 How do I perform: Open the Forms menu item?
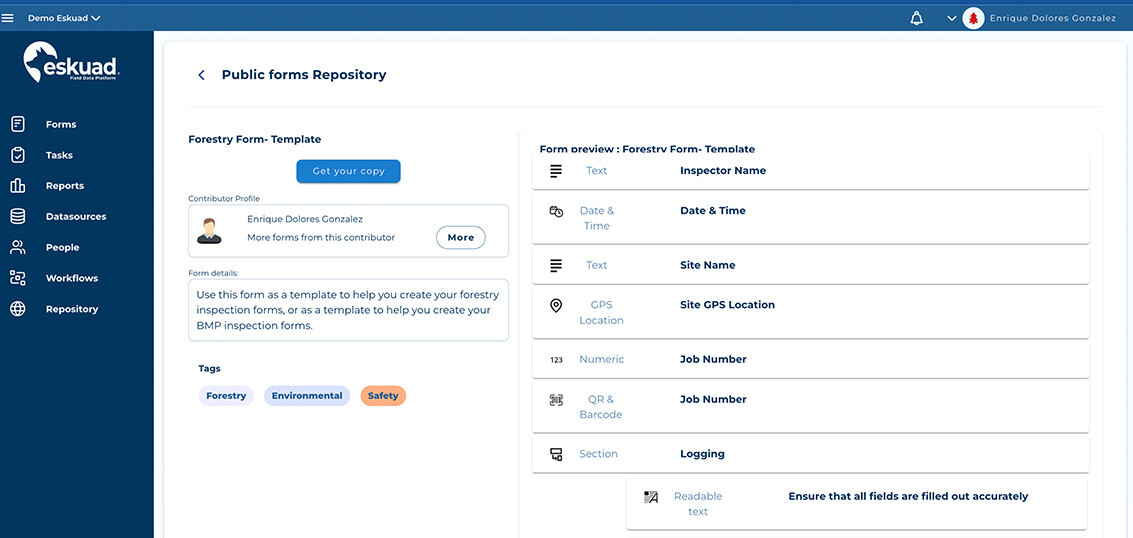tap(61, 124)
